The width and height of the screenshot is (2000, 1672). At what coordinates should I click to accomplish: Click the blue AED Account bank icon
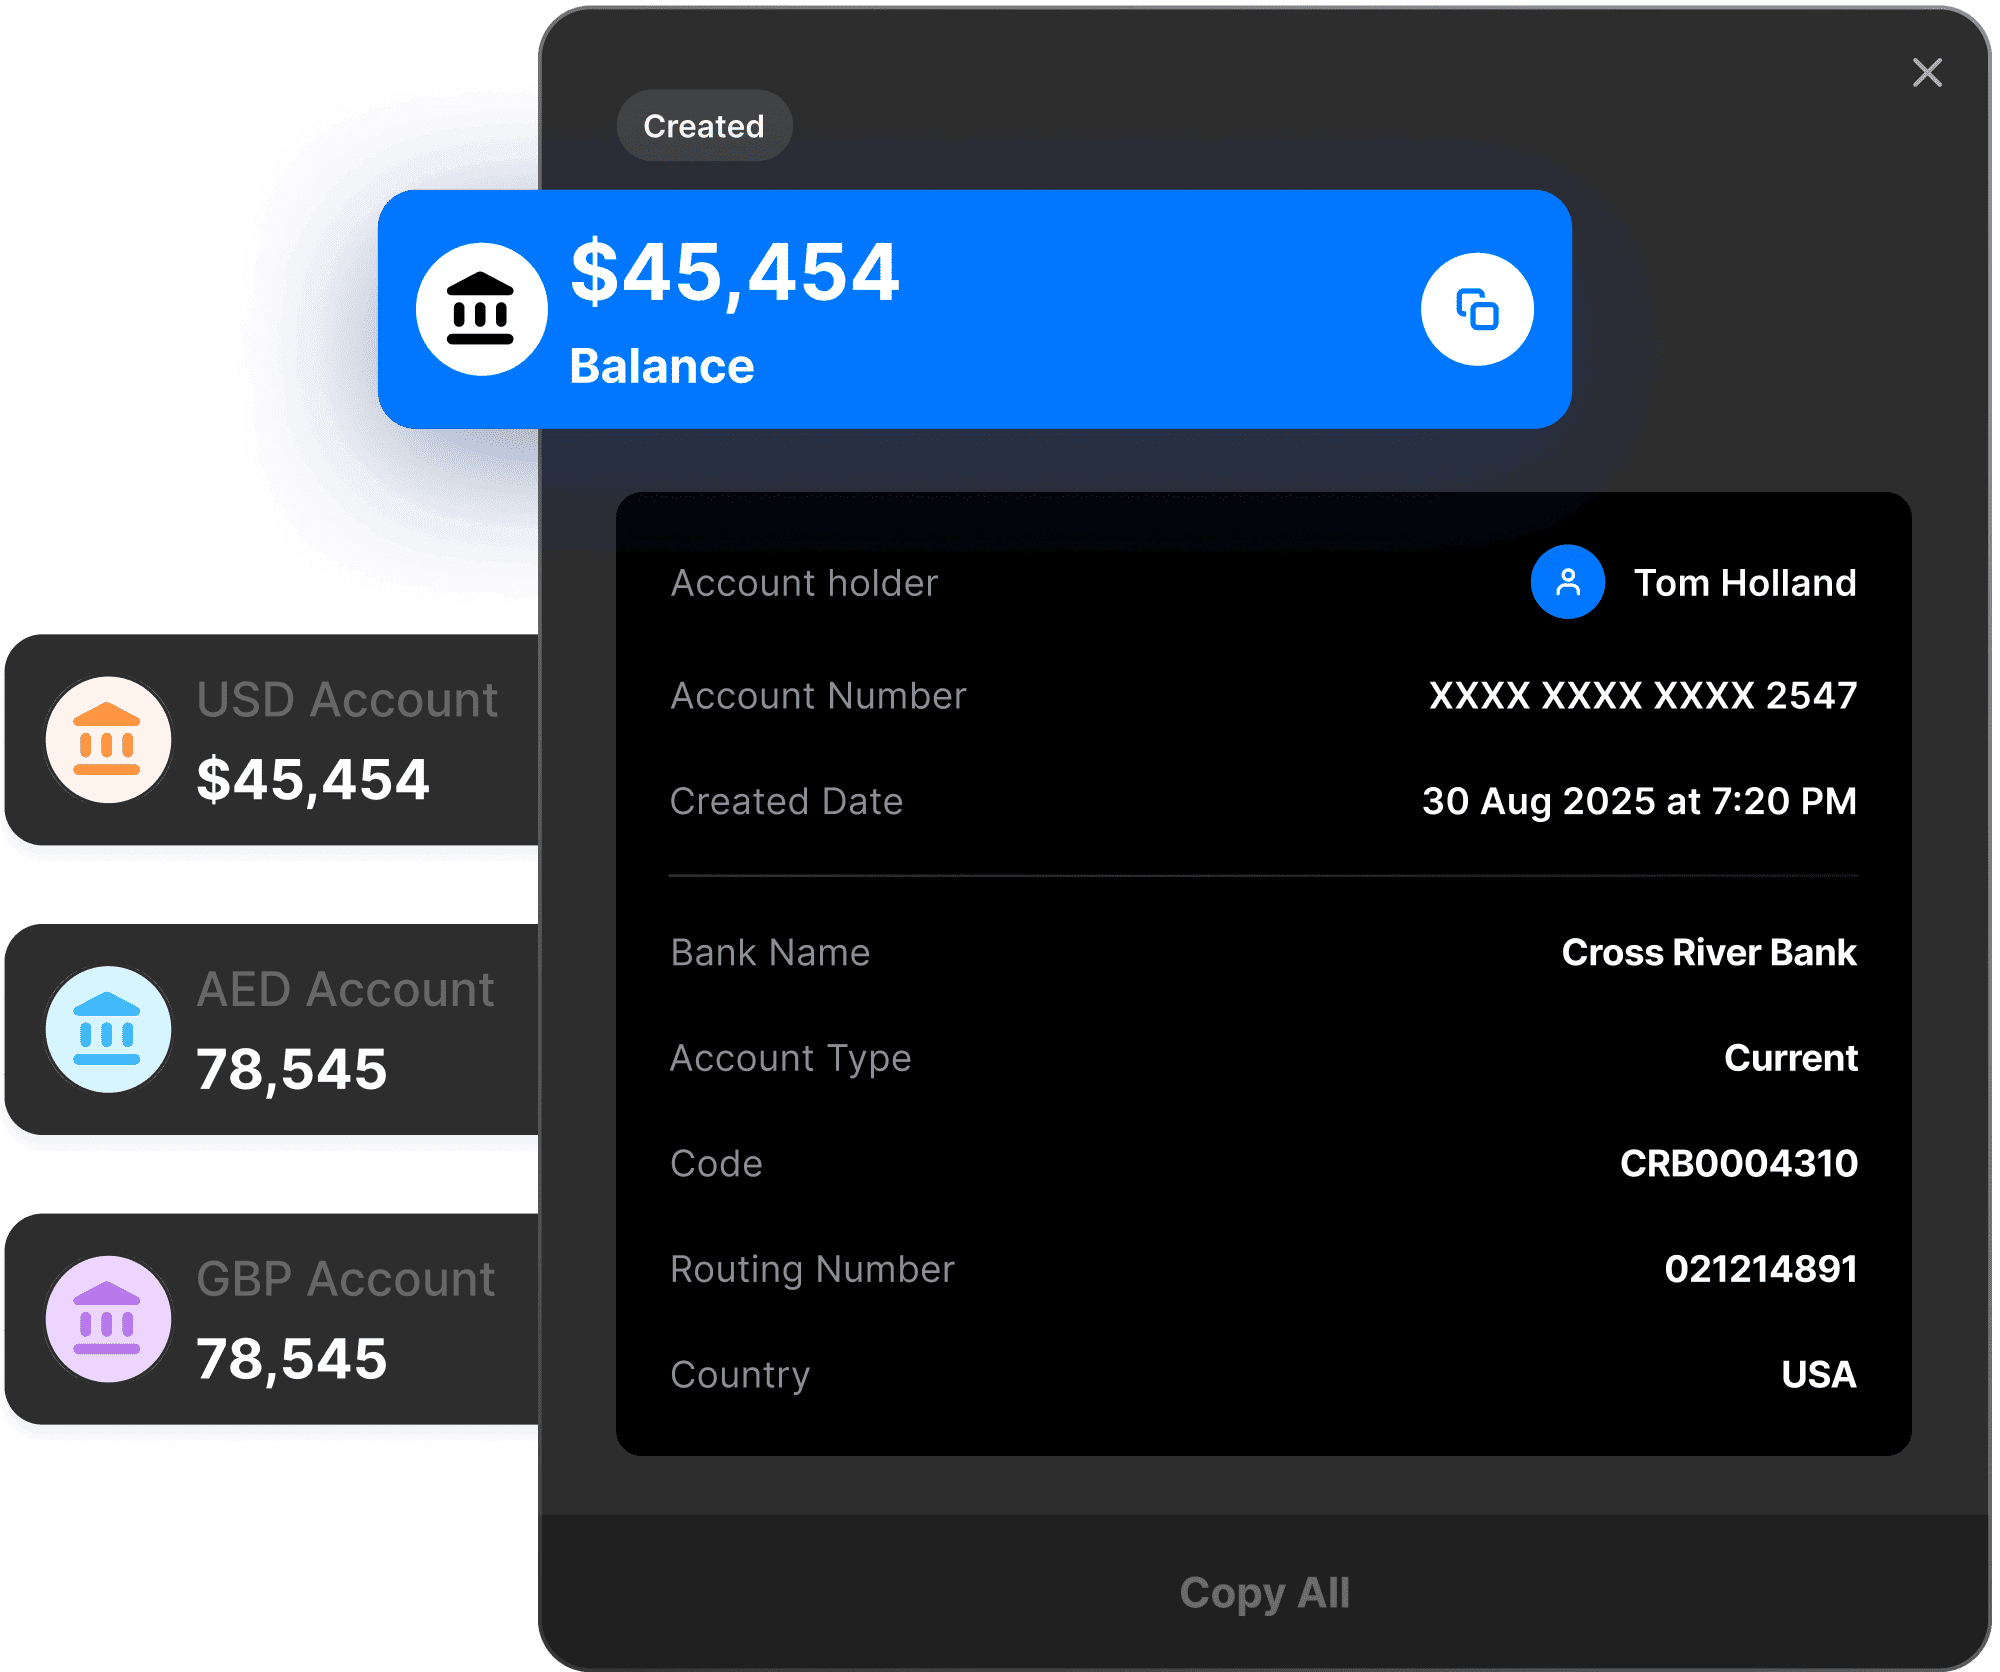tap(108, 1030)
